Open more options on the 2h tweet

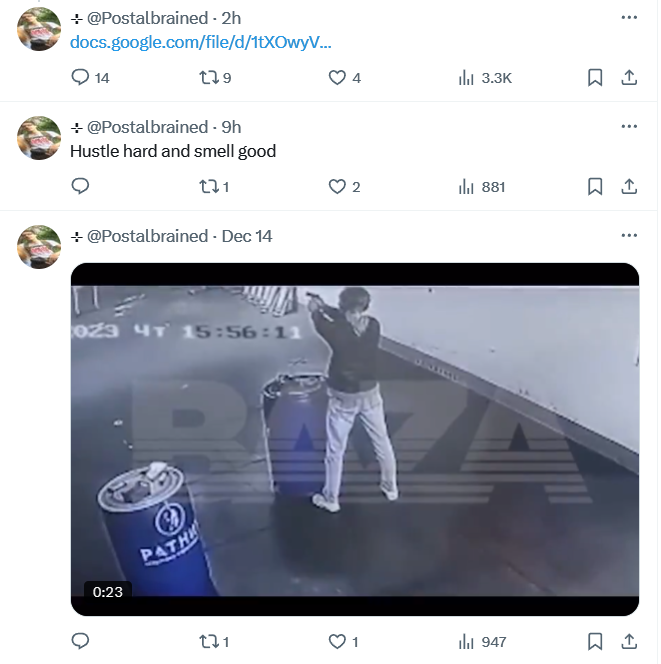tap(629, 17)
